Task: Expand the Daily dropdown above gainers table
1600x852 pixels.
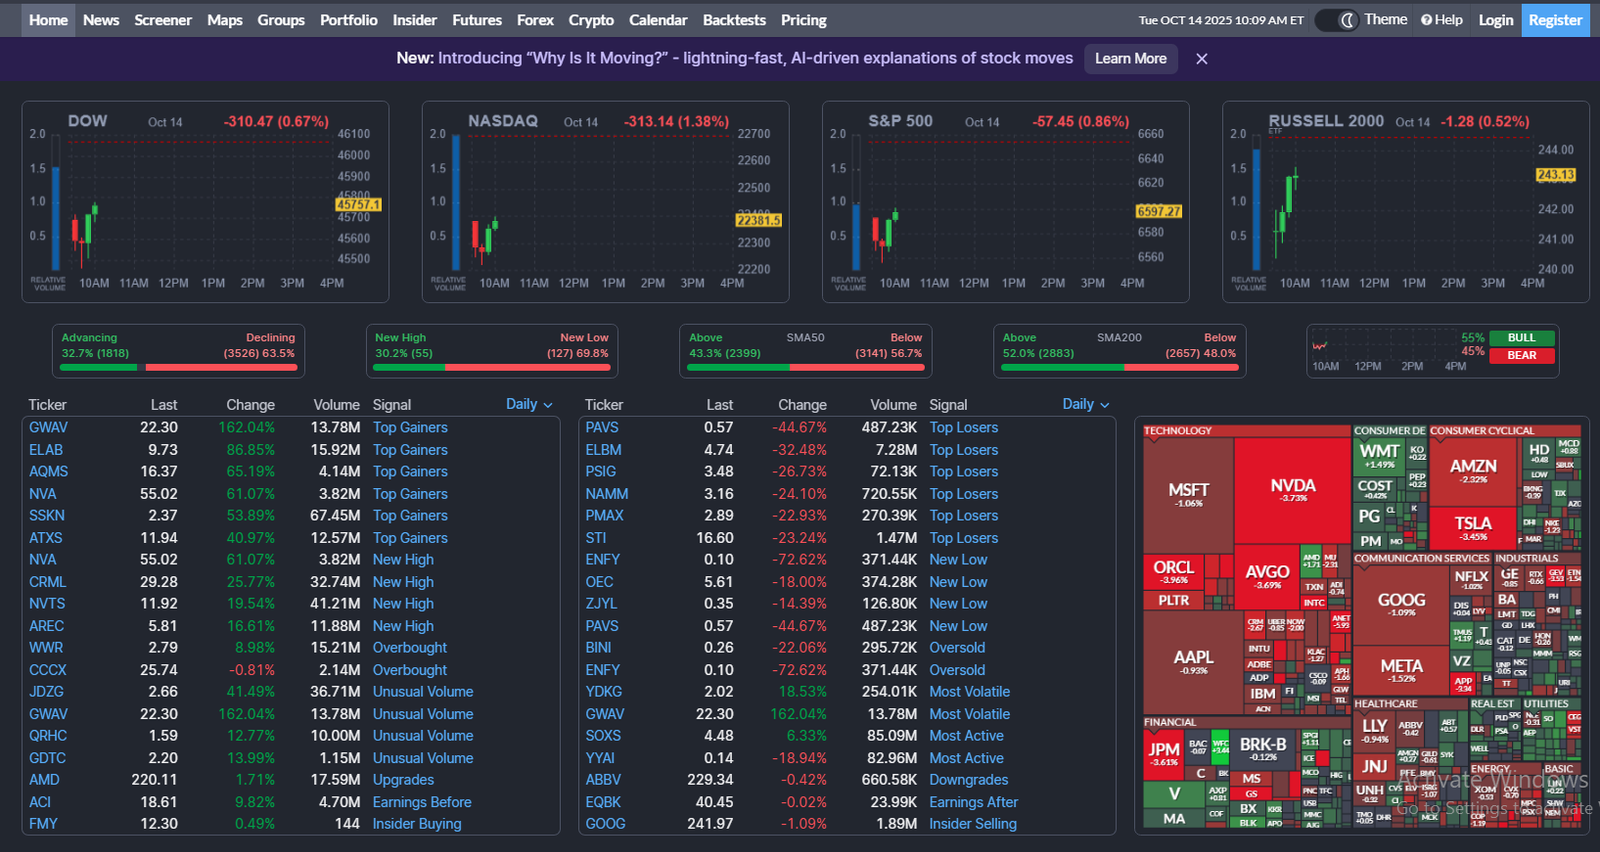Action: (x=529, y=404)
